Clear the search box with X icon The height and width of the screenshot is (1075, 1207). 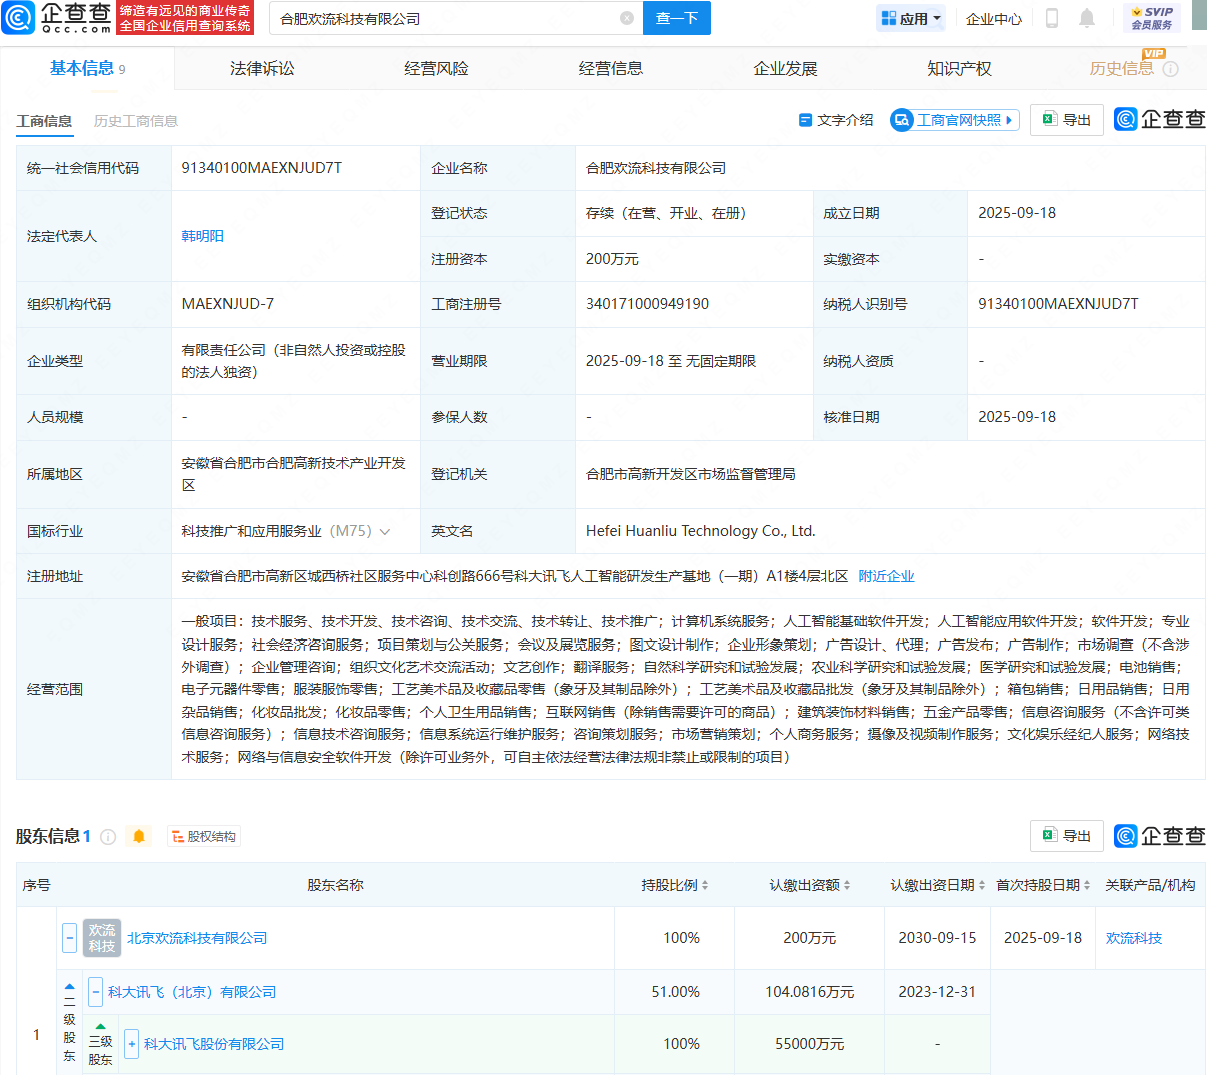tap(627, 18)
